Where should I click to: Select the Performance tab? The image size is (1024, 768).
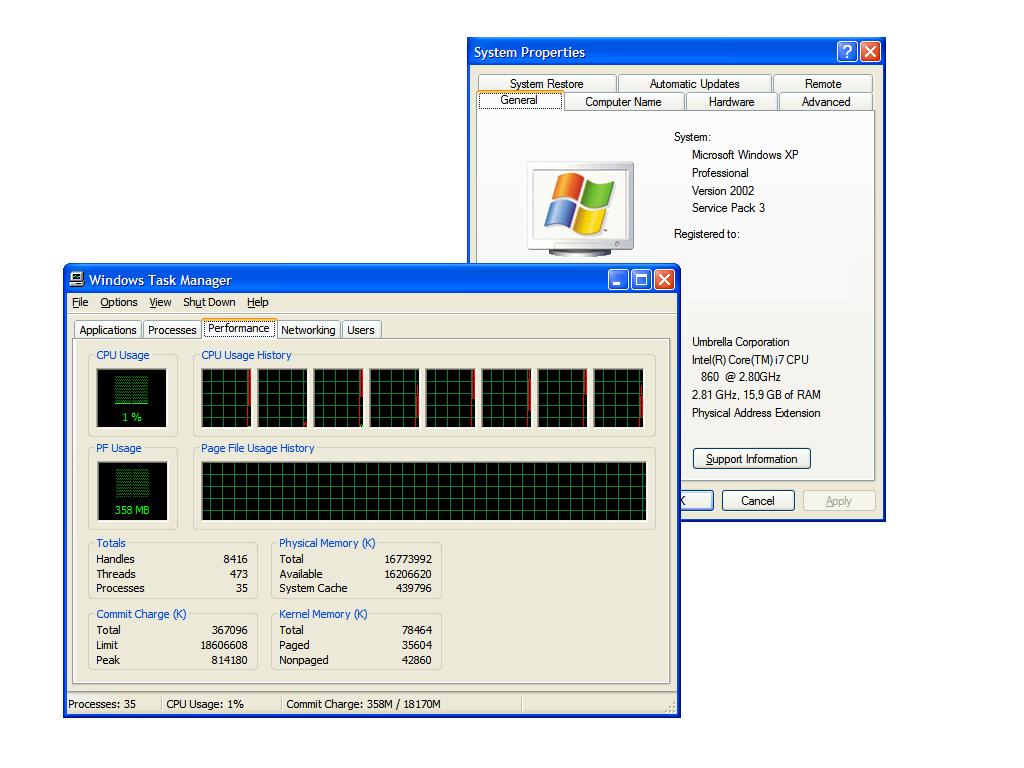point(239,328)
